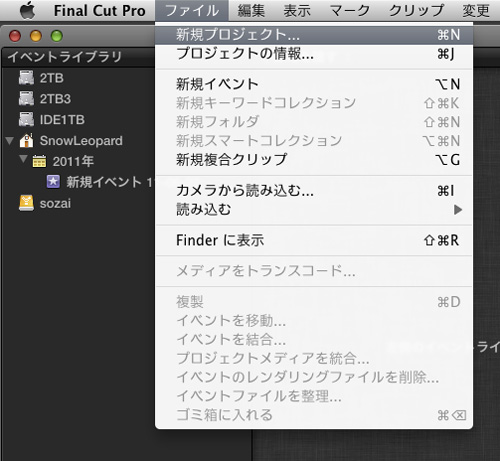
Task: Click the green zoom window button
Action: pos(57,36)
